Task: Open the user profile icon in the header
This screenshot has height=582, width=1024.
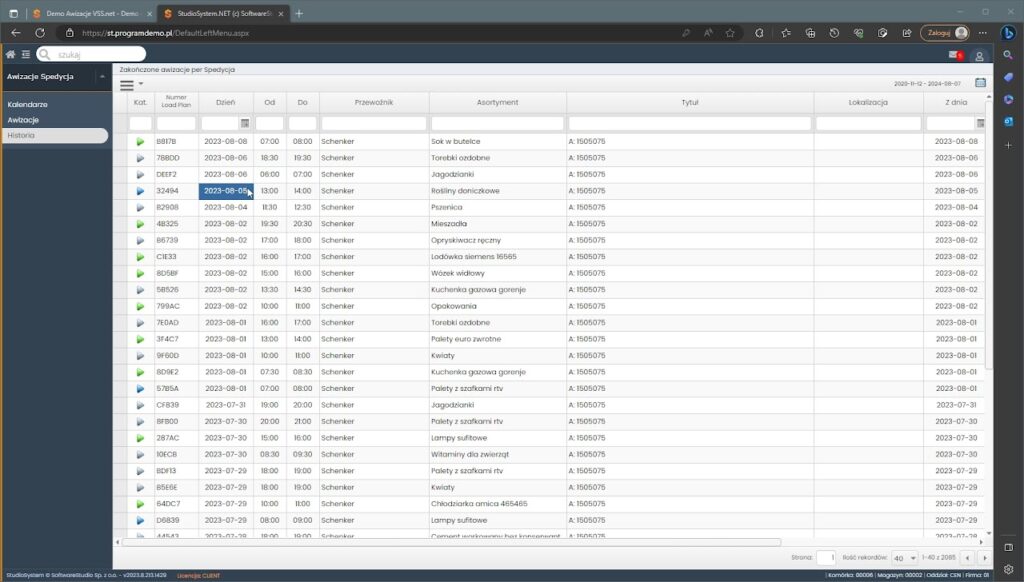Action: click(x=979, y=56)
